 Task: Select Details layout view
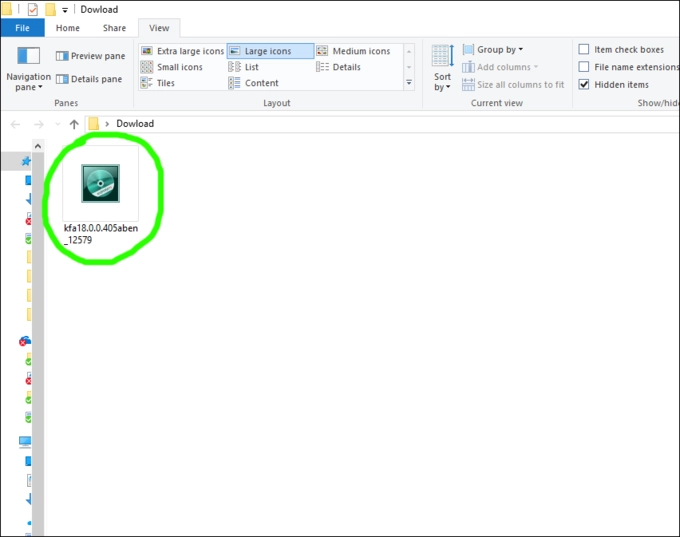coord(338,67)
